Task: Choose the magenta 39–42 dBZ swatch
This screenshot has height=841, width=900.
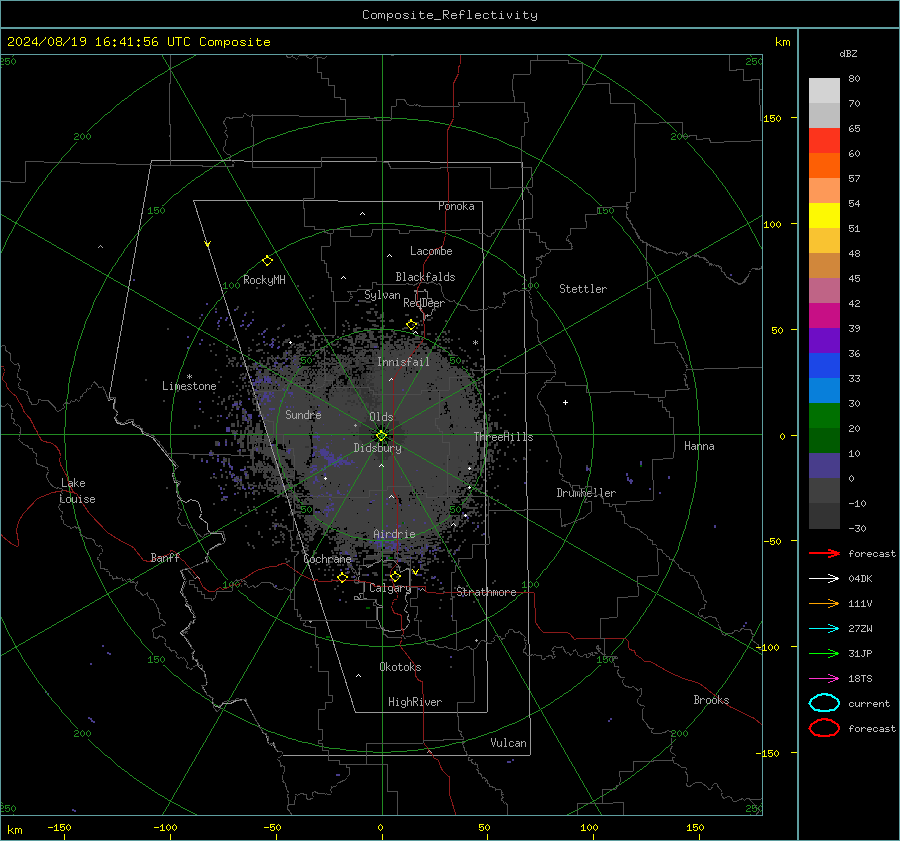Action: coord(824,316)
